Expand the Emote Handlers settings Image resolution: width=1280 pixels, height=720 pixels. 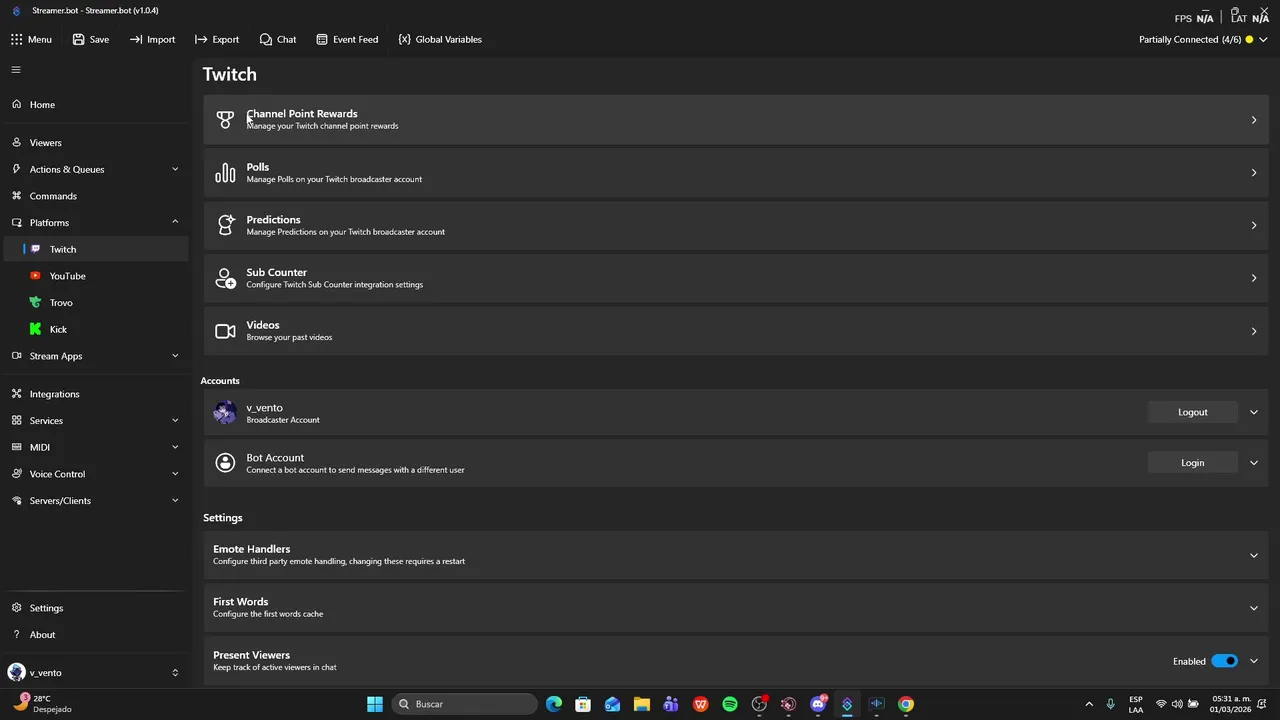[x=736, y=555]
